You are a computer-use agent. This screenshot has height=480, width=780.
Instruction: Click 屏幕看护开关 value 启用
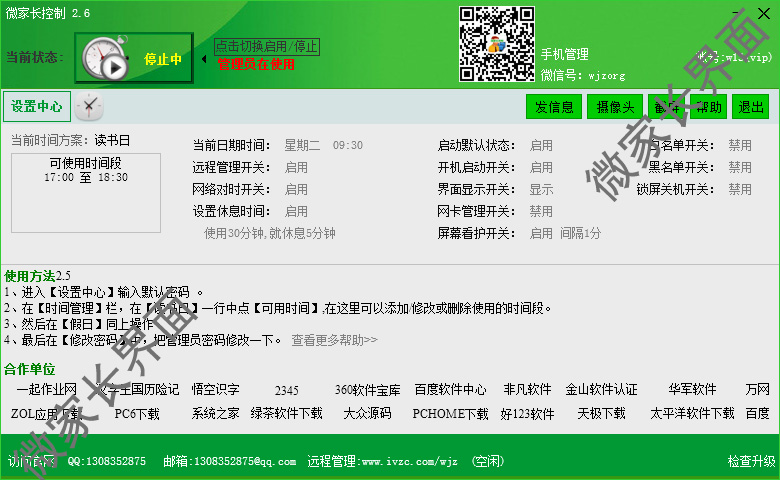541,233
